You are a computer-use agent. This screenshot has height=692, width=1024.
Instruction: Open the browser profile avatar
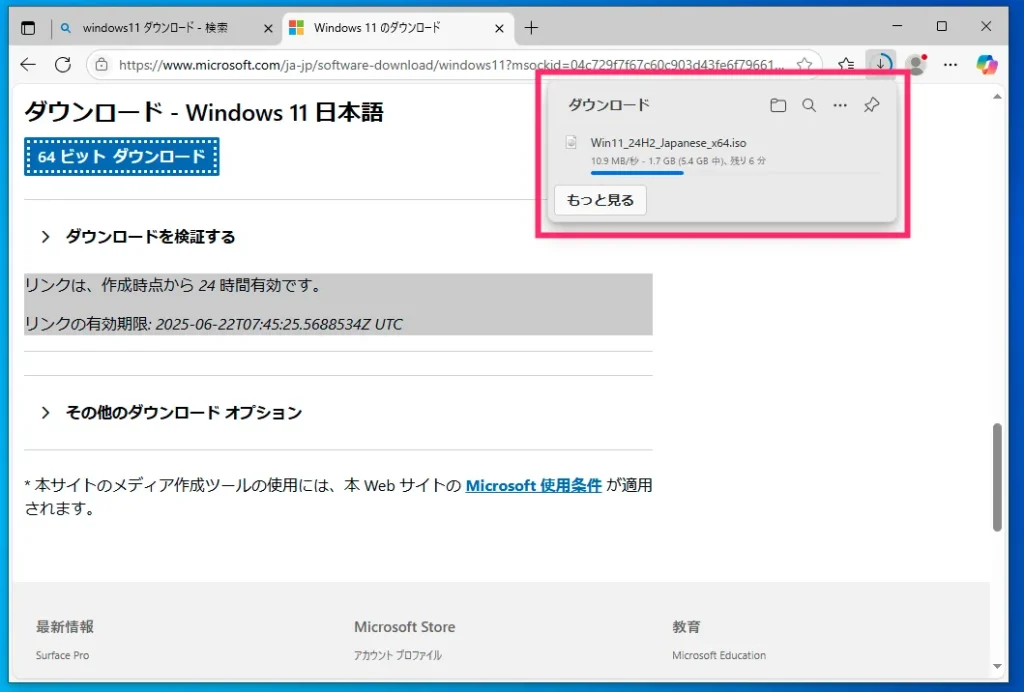tap(917, 65)
